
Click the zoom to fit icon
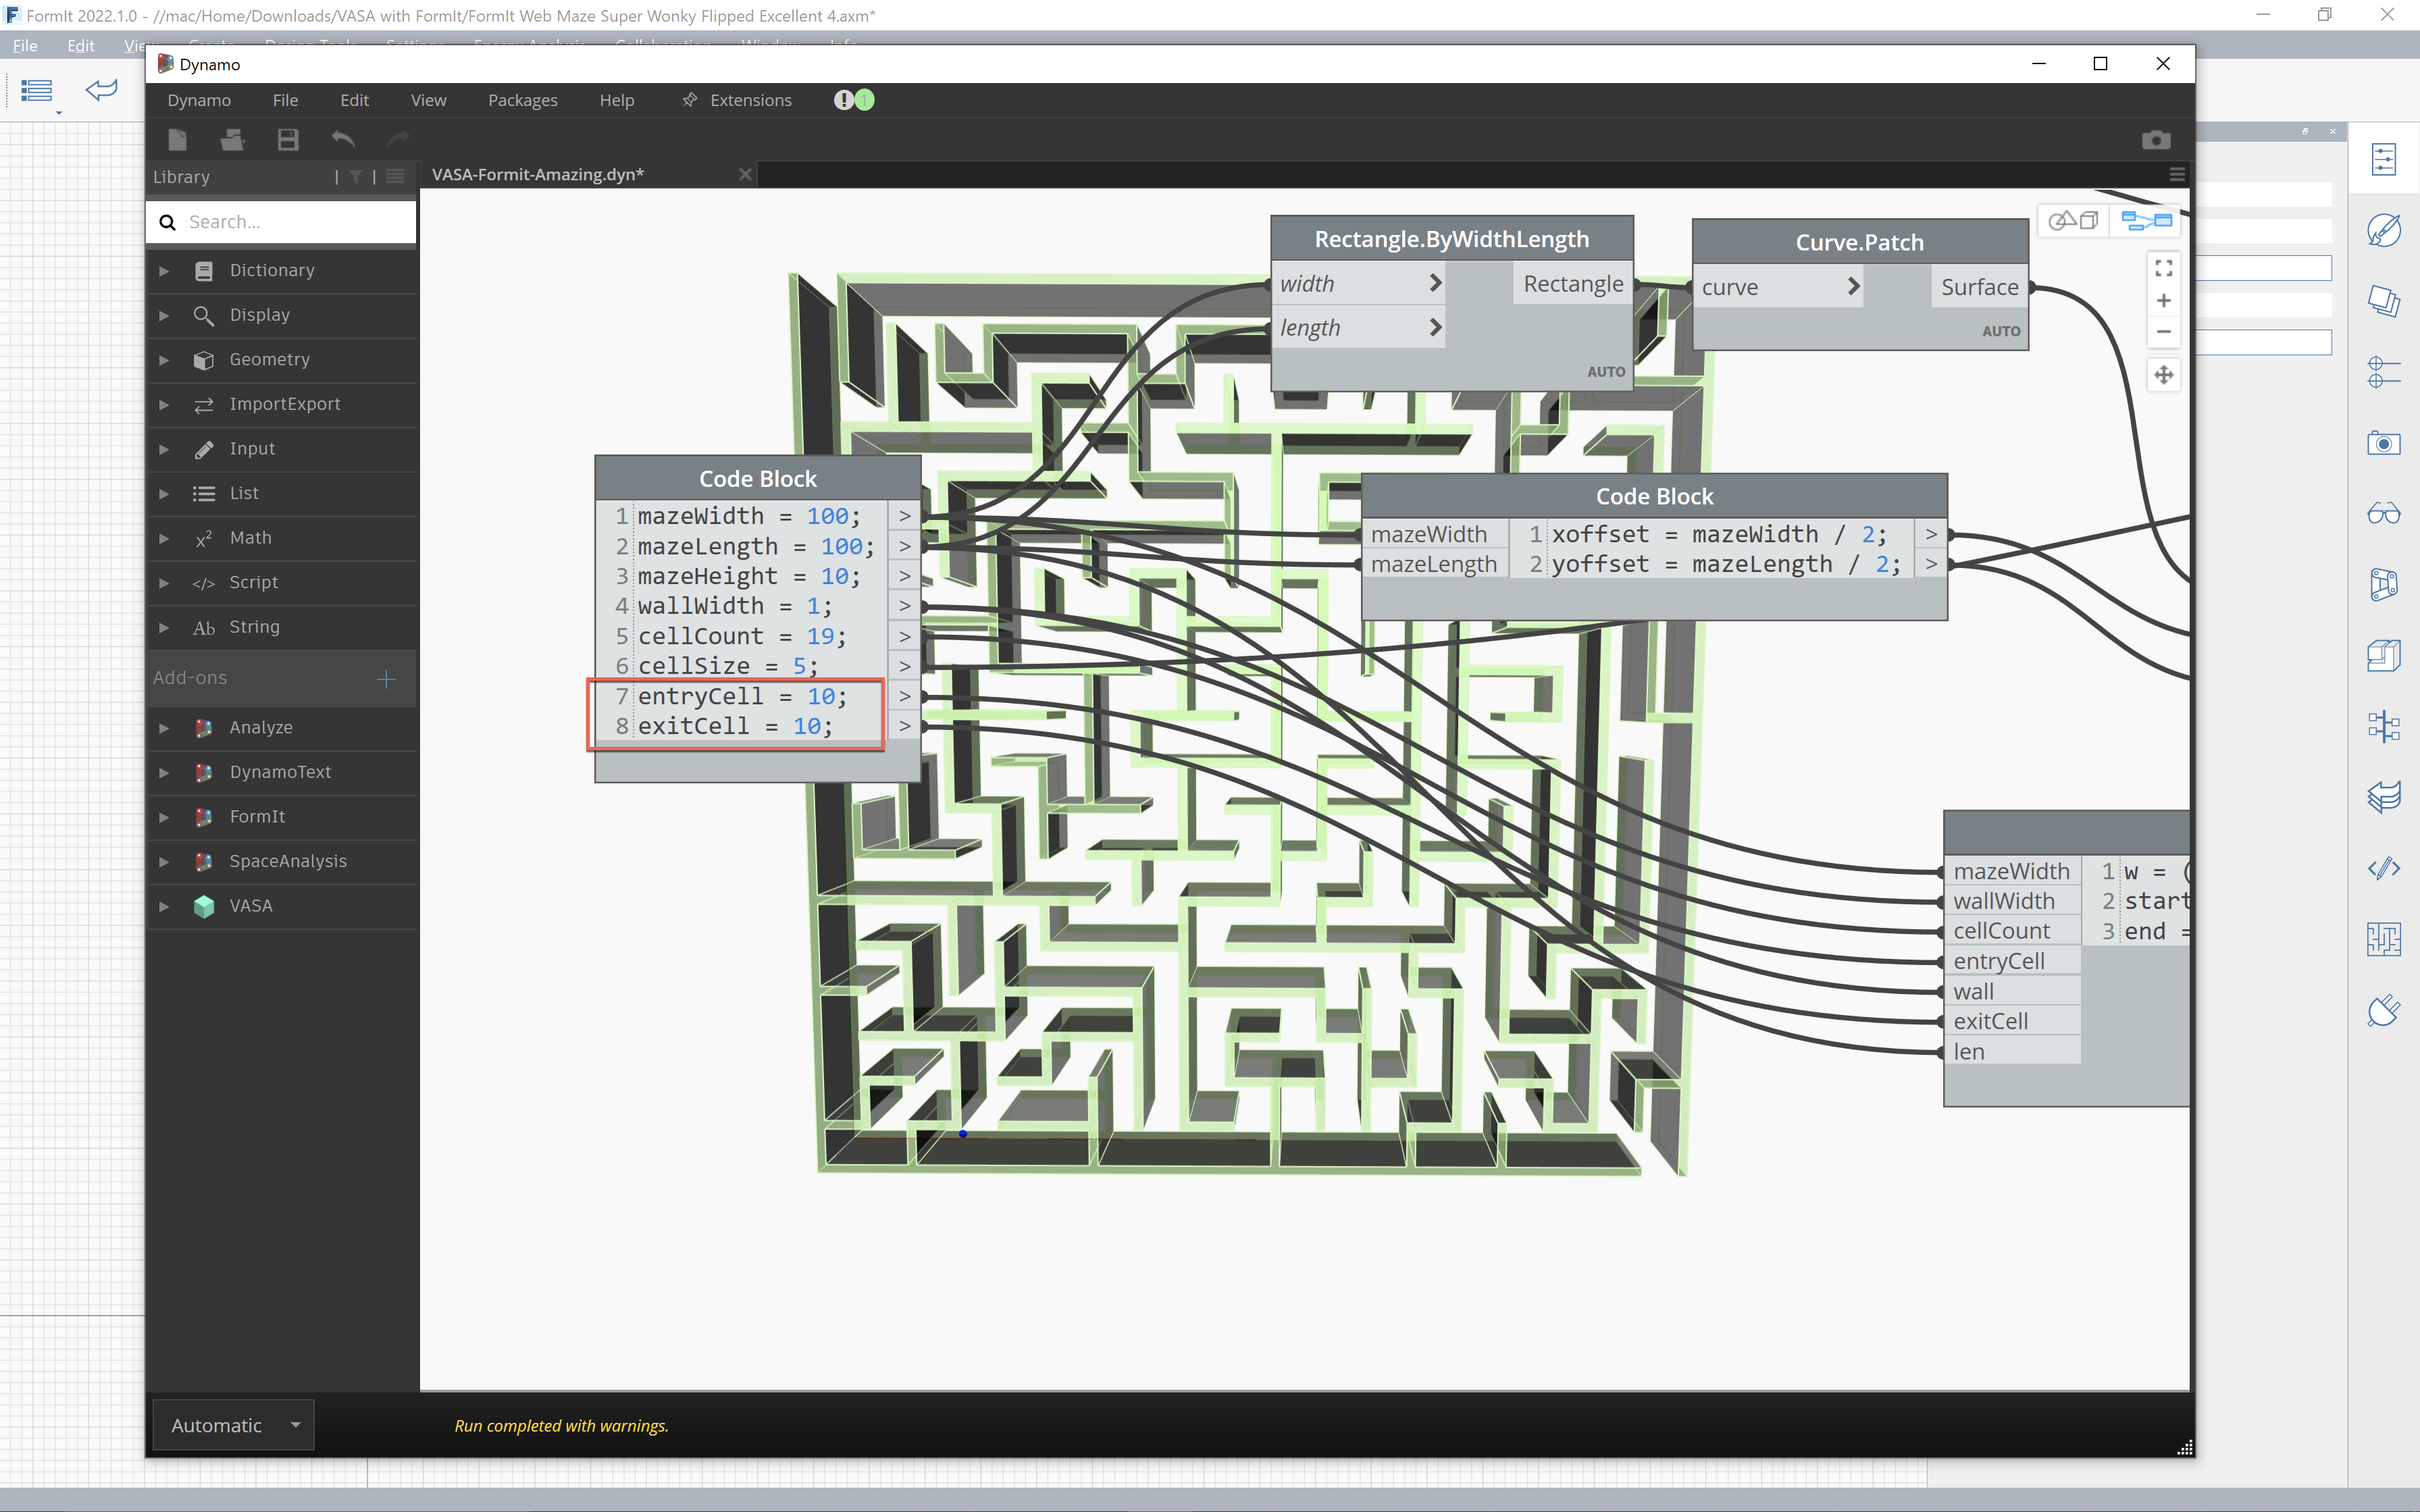coord(2163,268)
